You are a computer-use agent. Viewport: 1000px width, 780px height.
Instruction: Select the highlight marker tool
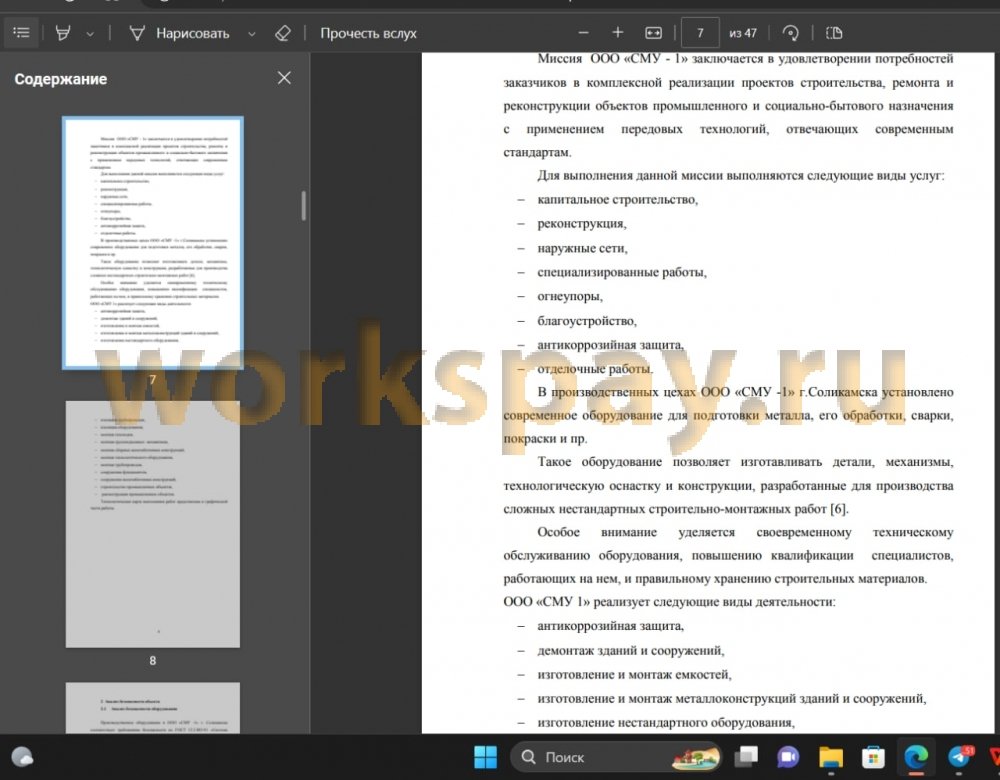point(62,33)
